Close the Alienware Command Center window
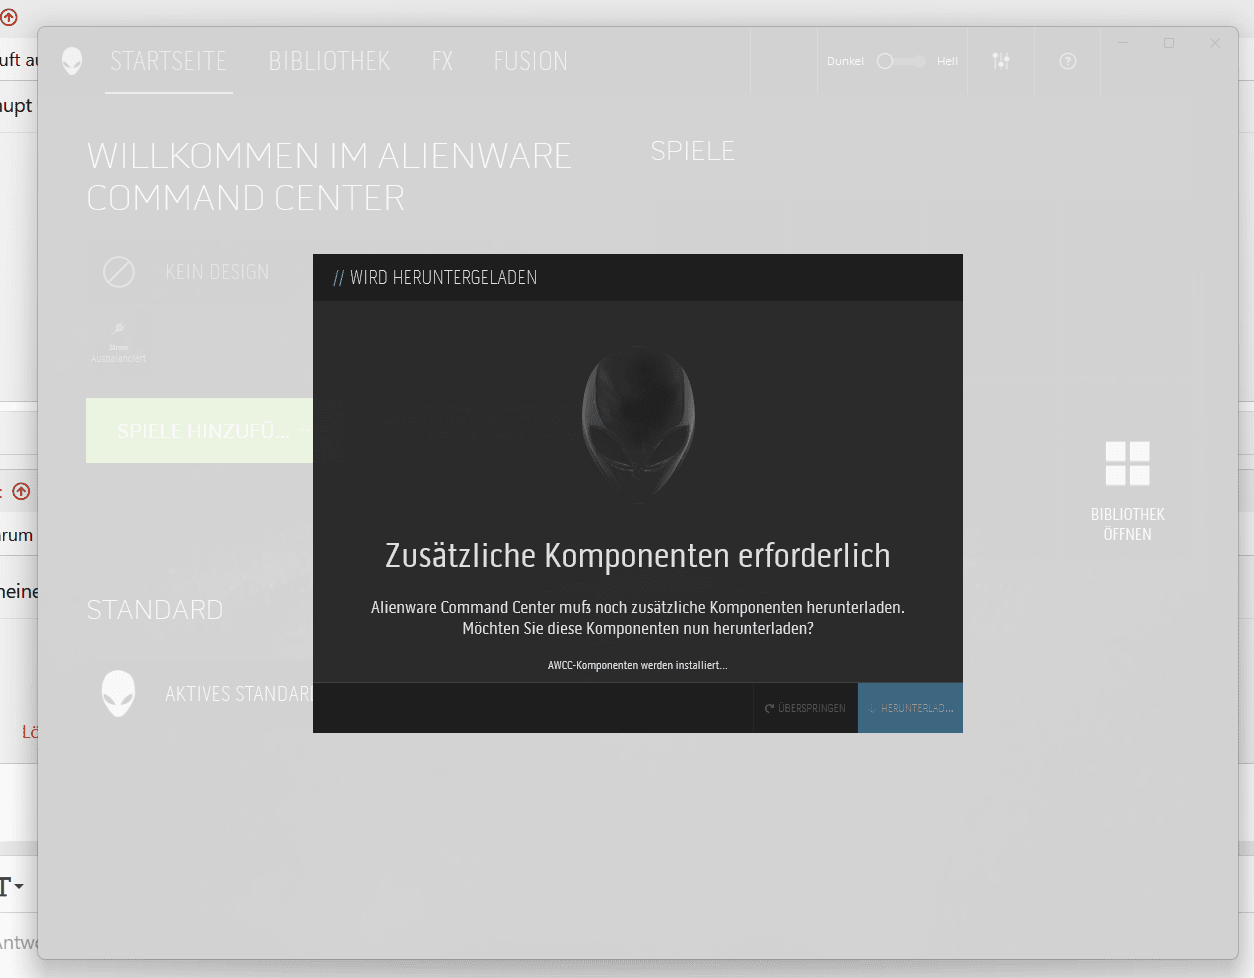1254x978 pixels. (x=1215, y=43)
